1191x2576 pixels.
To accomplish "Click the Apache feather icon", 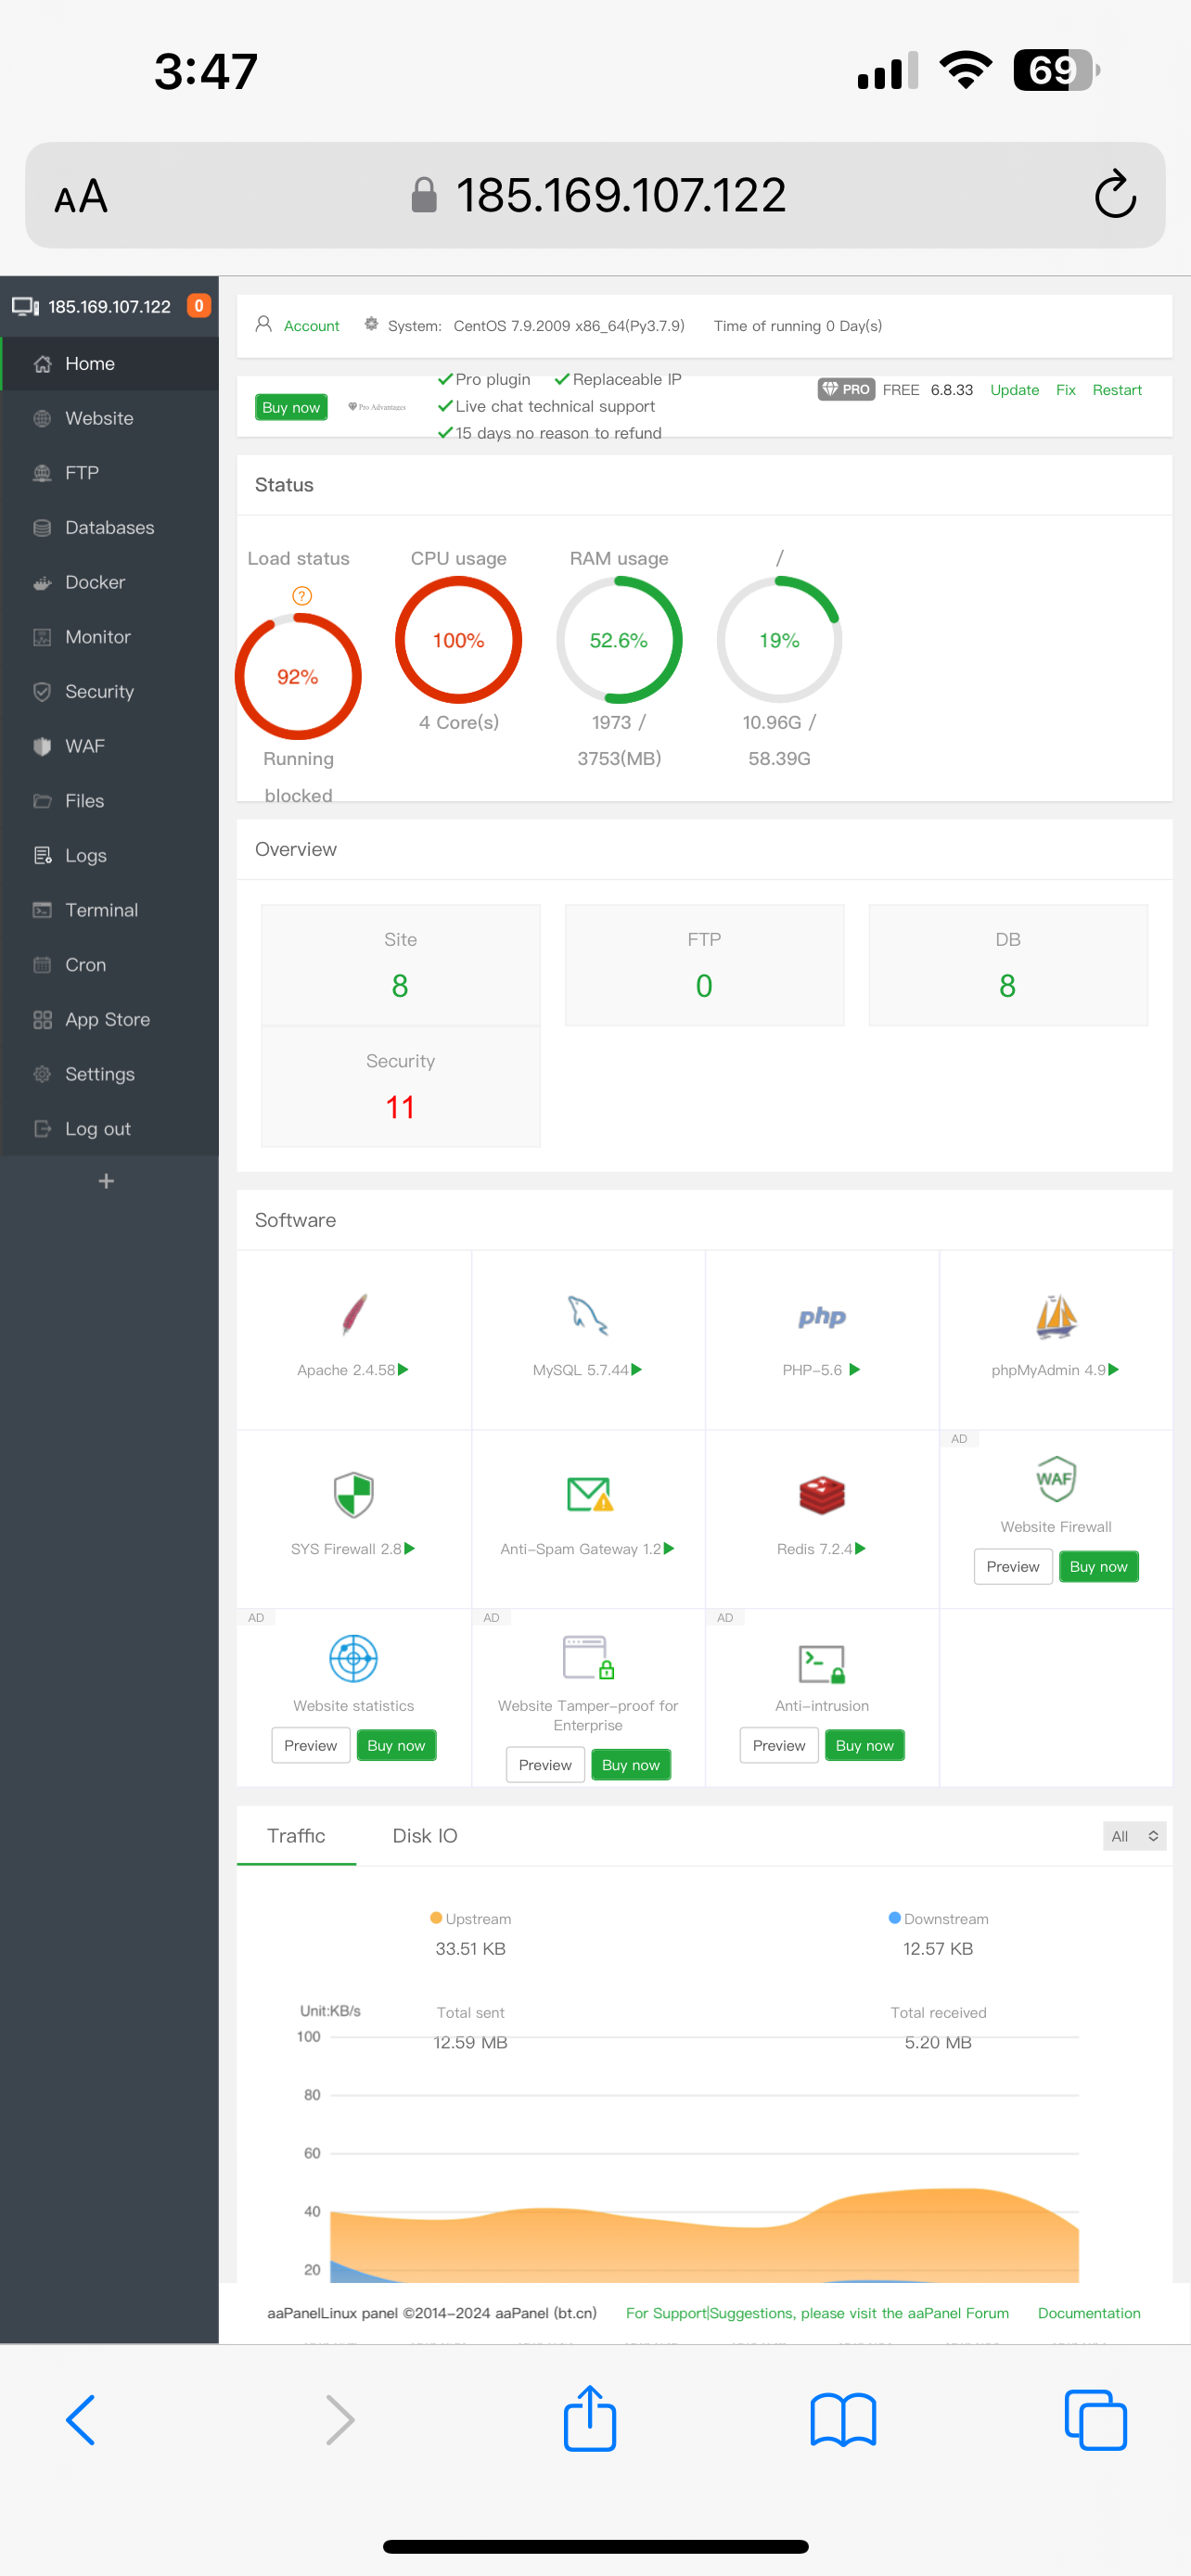I will pyautogui.click(x=354, y=1315).
